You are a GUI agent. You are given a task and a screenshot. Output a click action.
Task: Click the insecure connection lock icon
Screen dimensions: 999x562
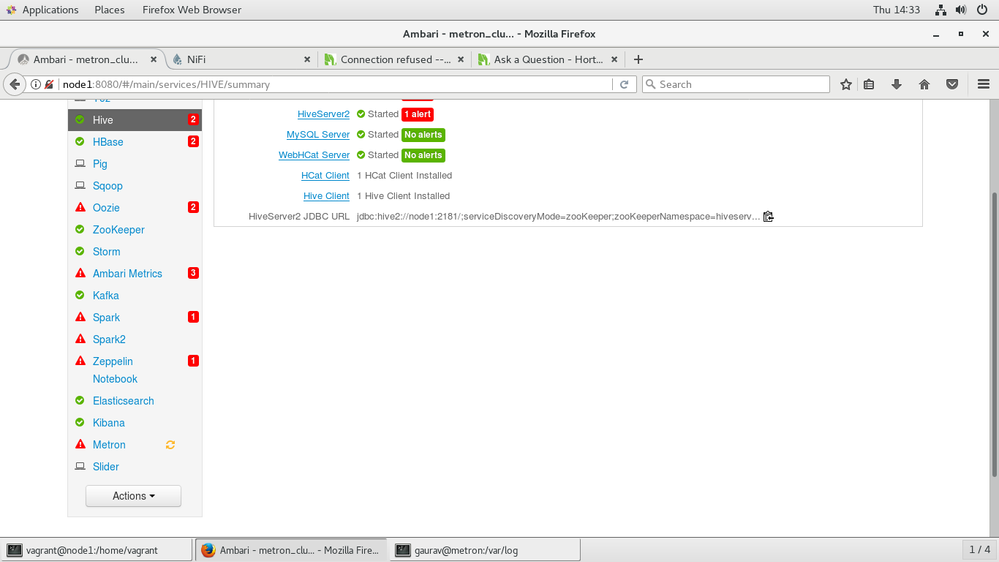tap(48, 84)
